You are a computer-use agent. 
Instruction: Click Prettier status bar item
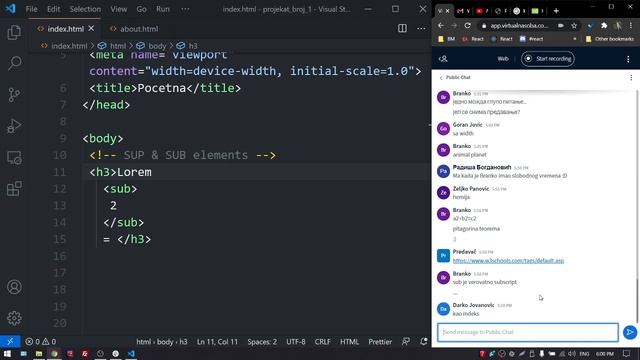tap(380, 341)
